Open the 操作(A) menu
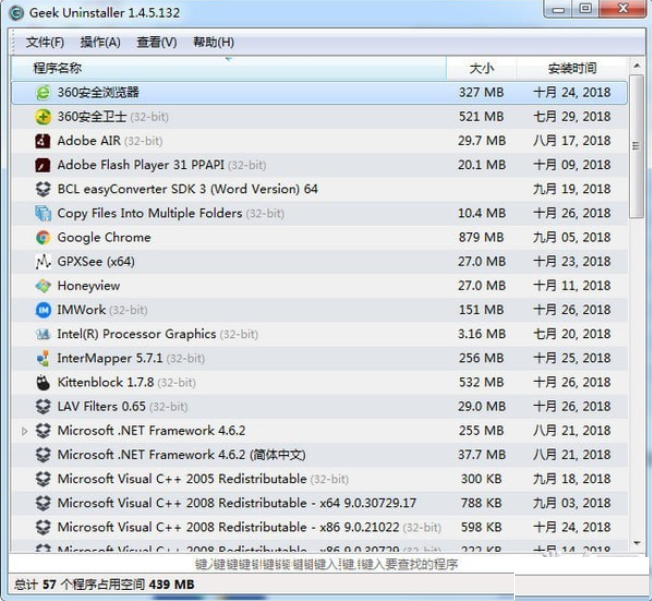 (x=100, y=42)
